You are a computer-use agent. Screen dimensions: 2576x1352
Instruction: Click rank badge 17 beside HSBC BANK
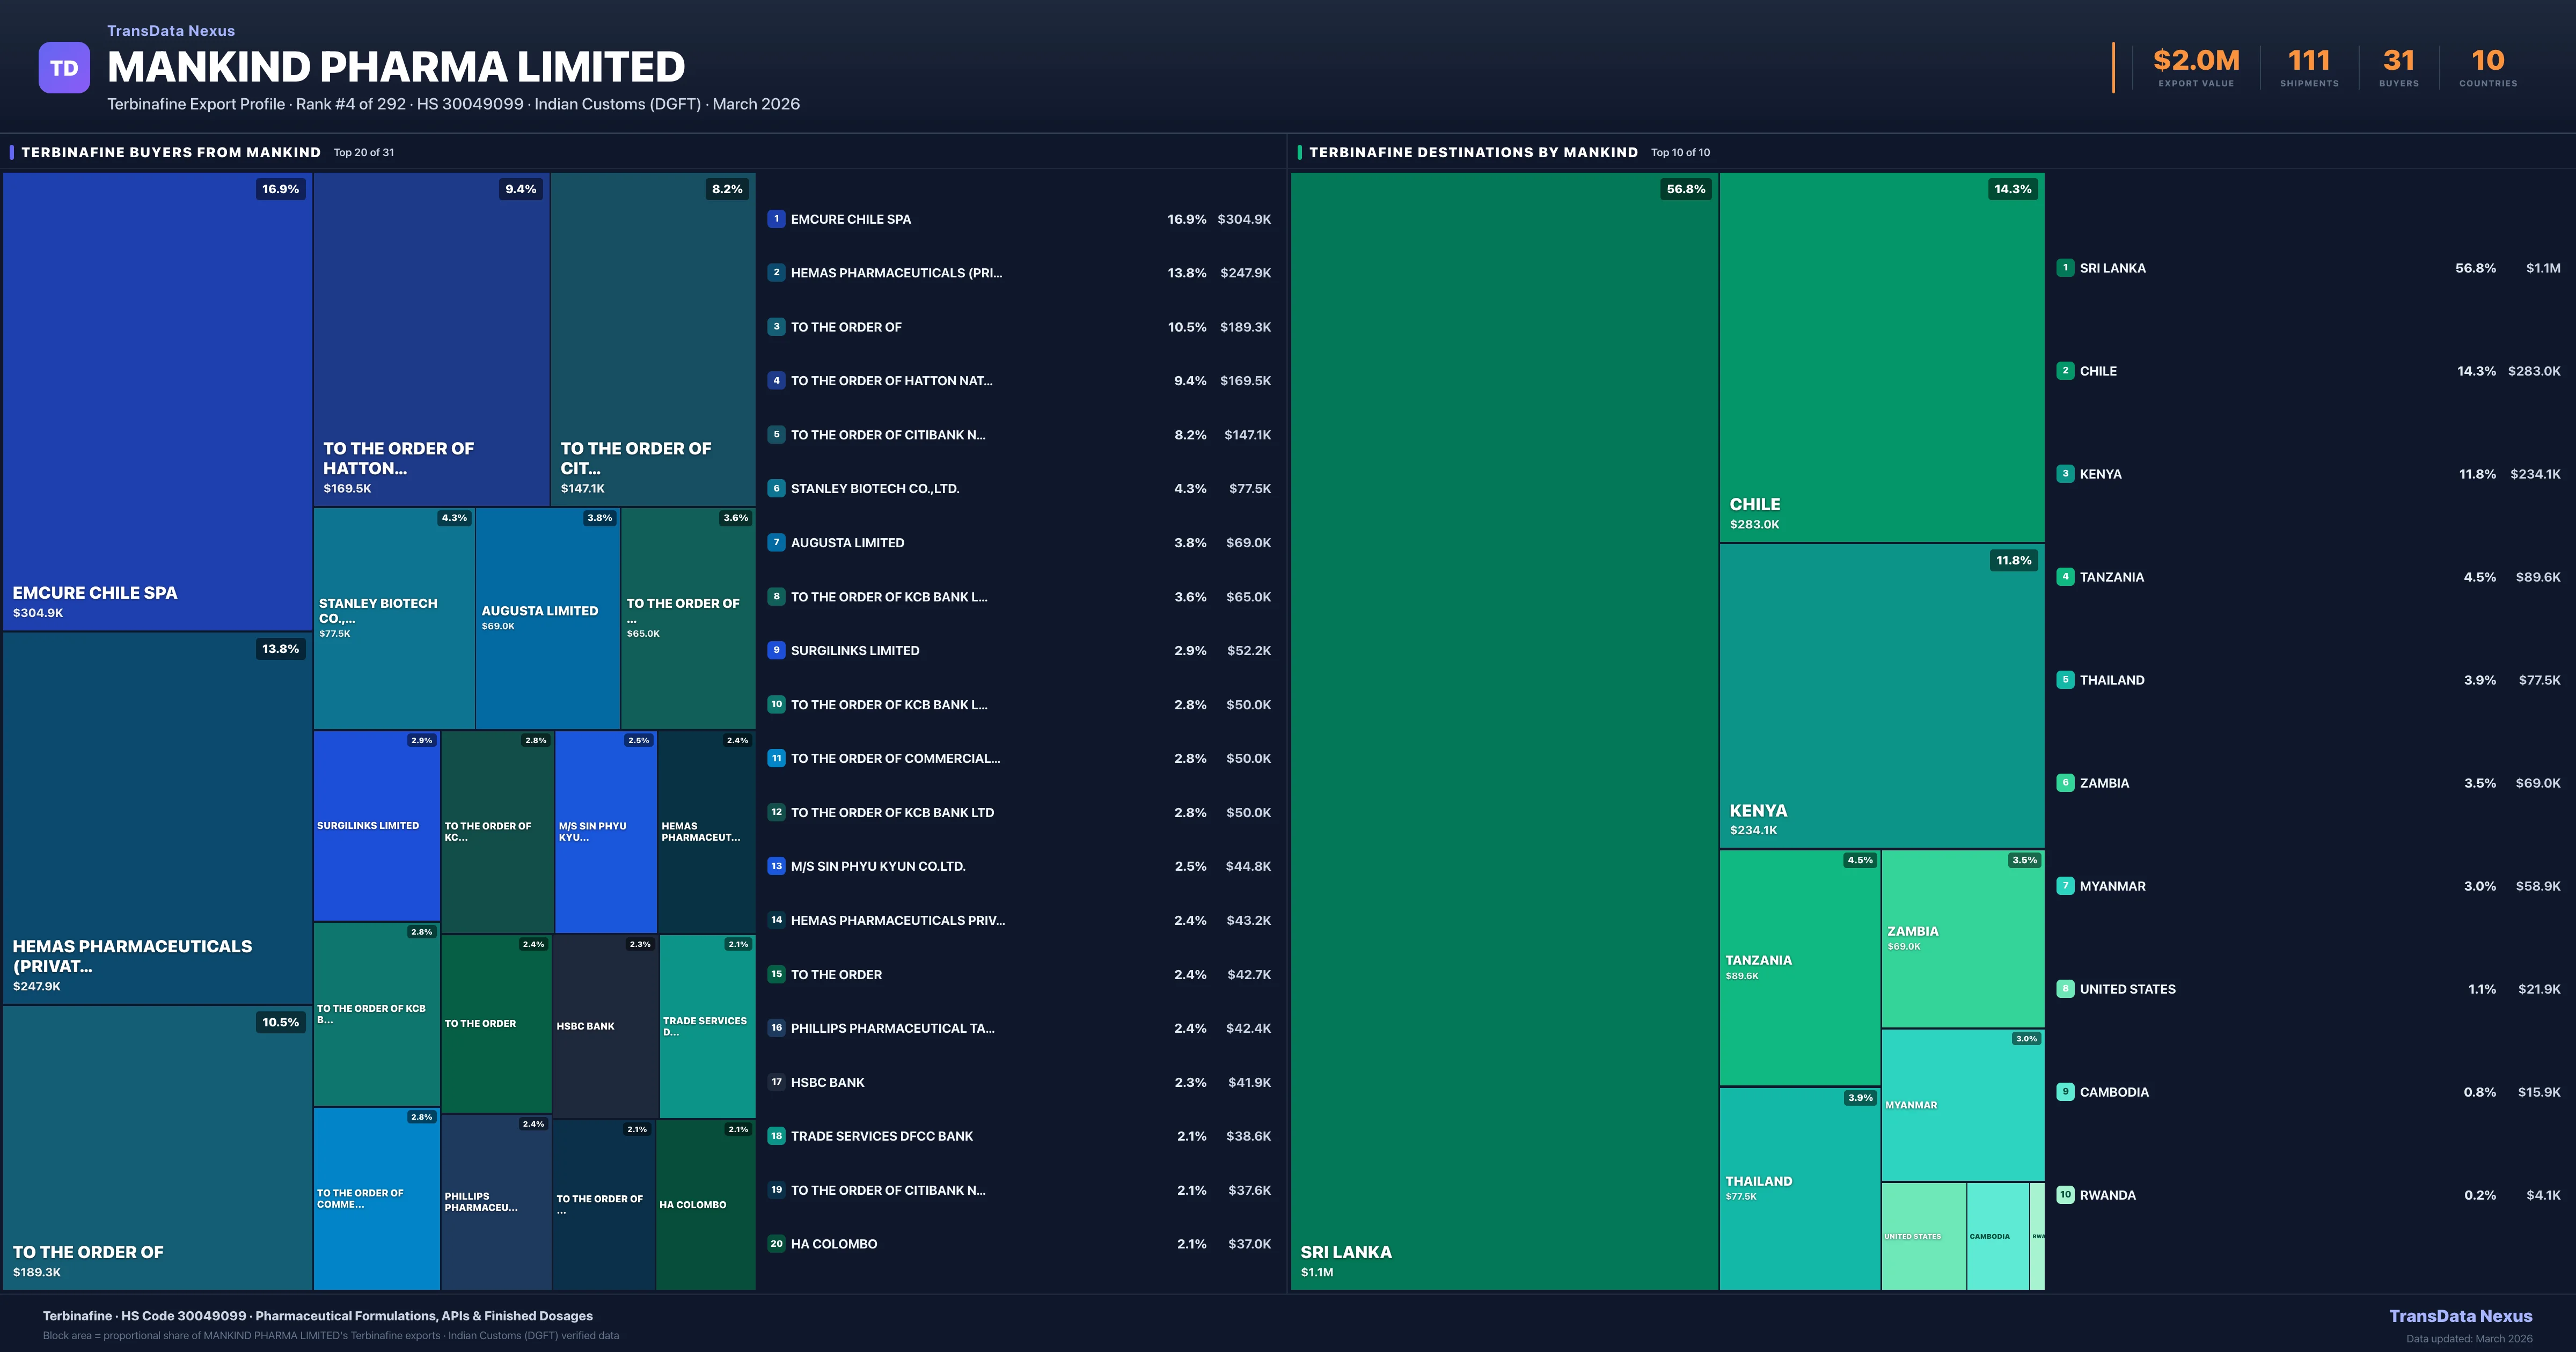[x=776, y=1082]
